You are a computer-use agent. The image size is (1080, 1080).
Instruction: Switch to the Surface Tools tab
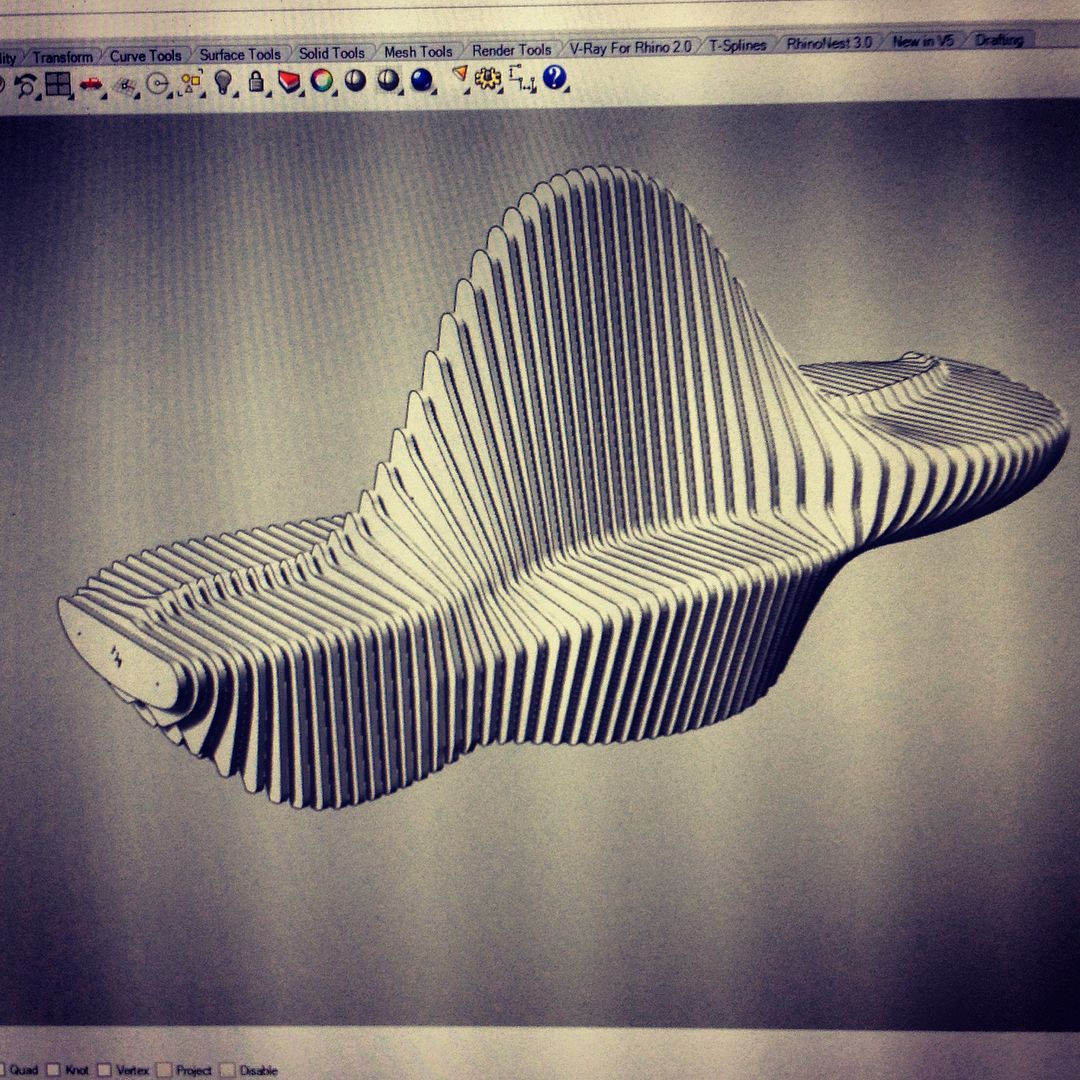click(x=240, y=54)
